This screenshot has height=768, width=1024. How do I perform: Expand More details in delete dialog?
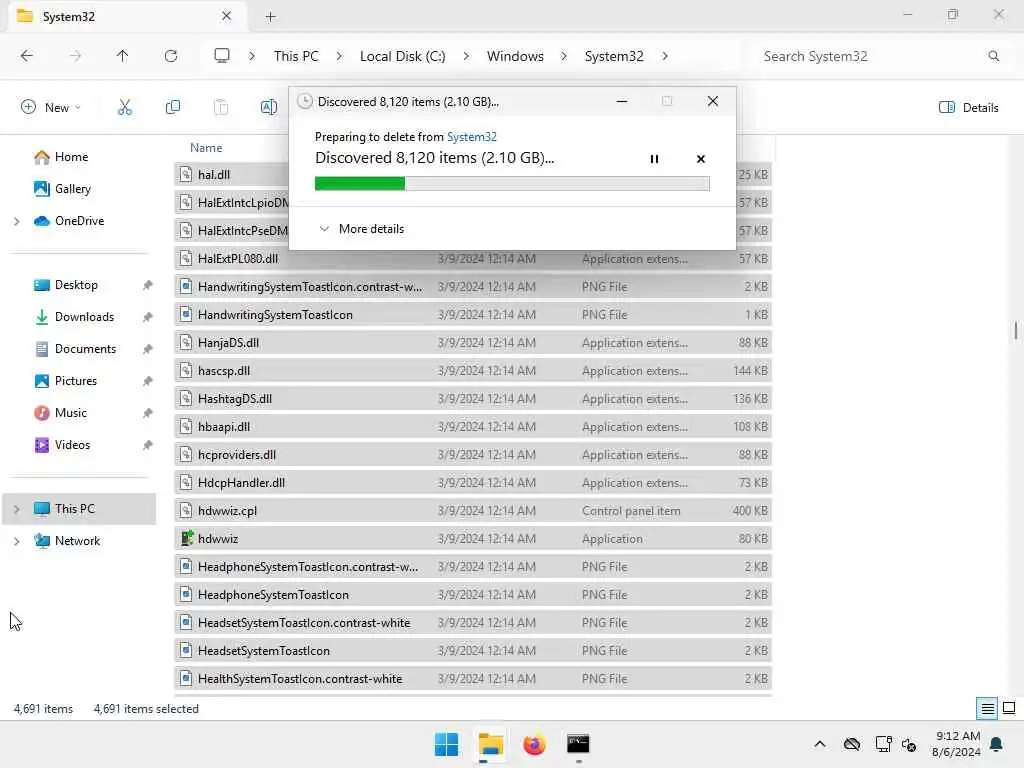coord(361,229)
